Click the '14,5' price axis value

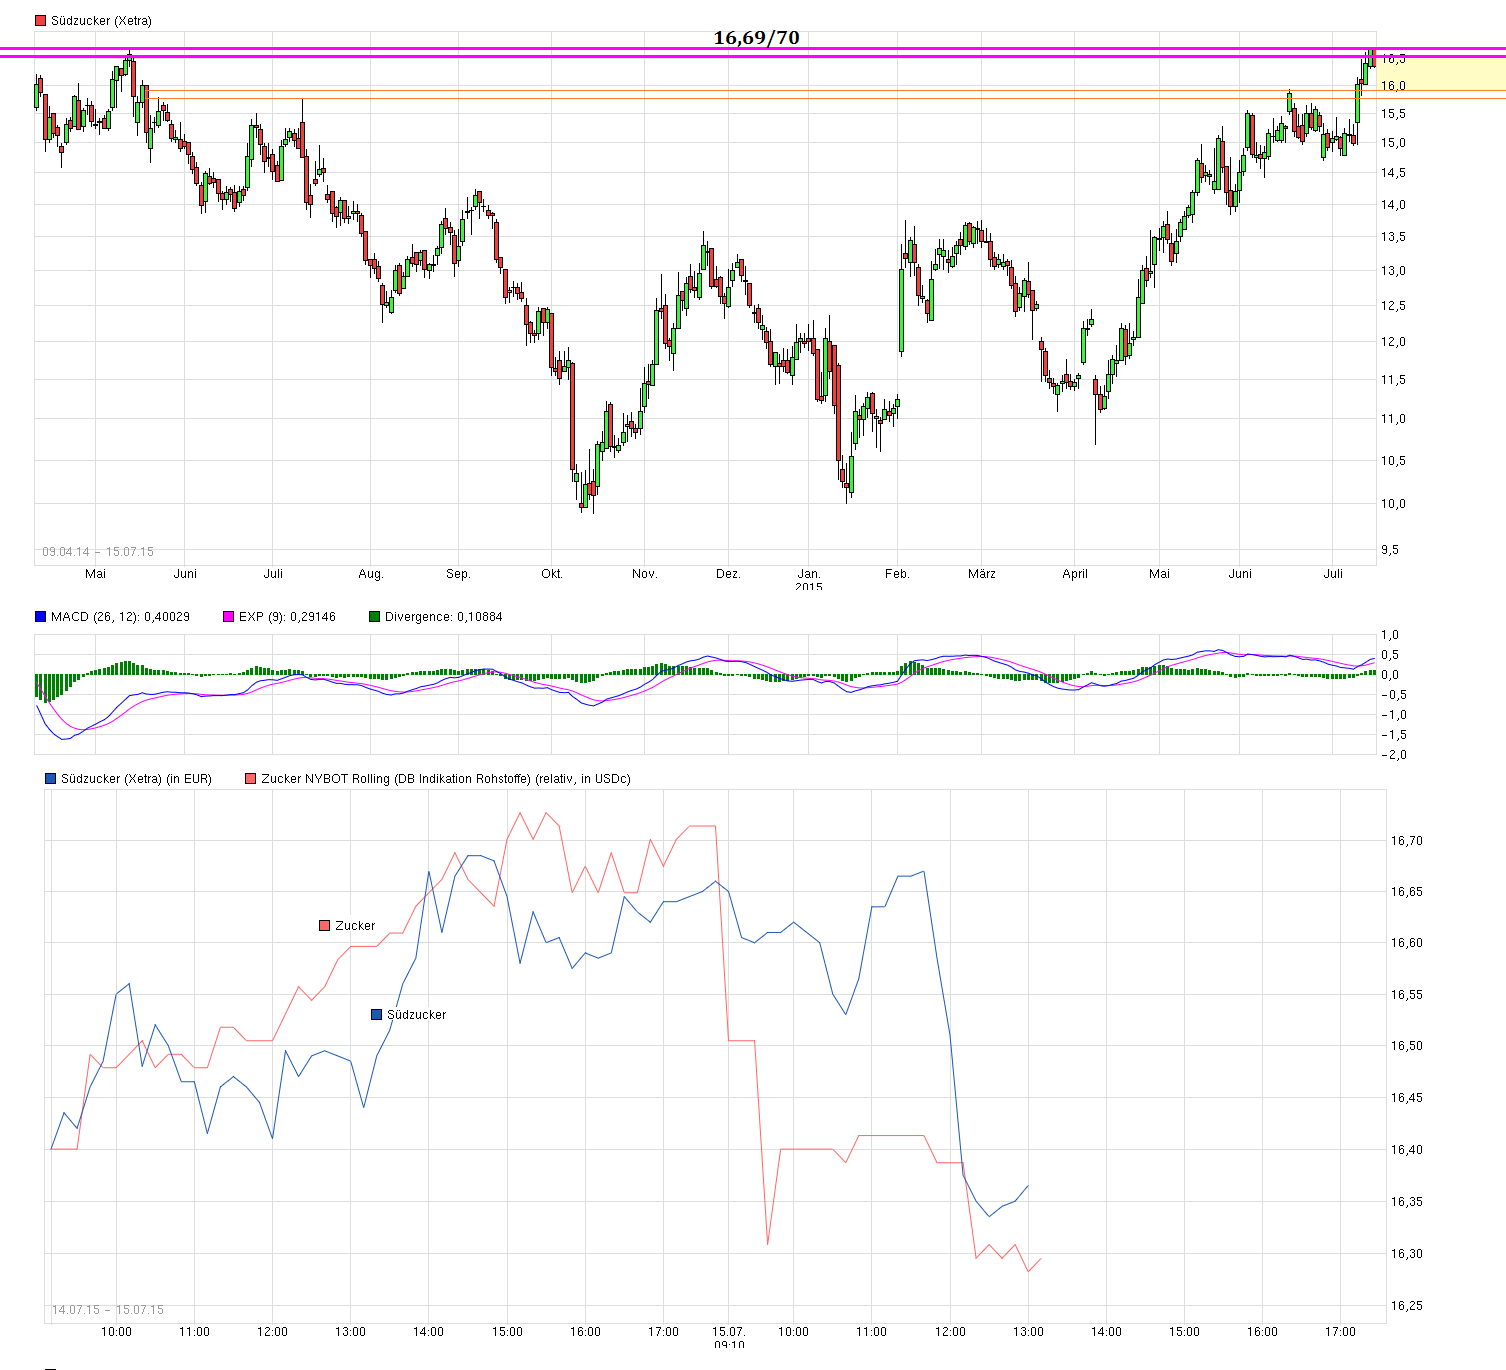[1393, 173]
